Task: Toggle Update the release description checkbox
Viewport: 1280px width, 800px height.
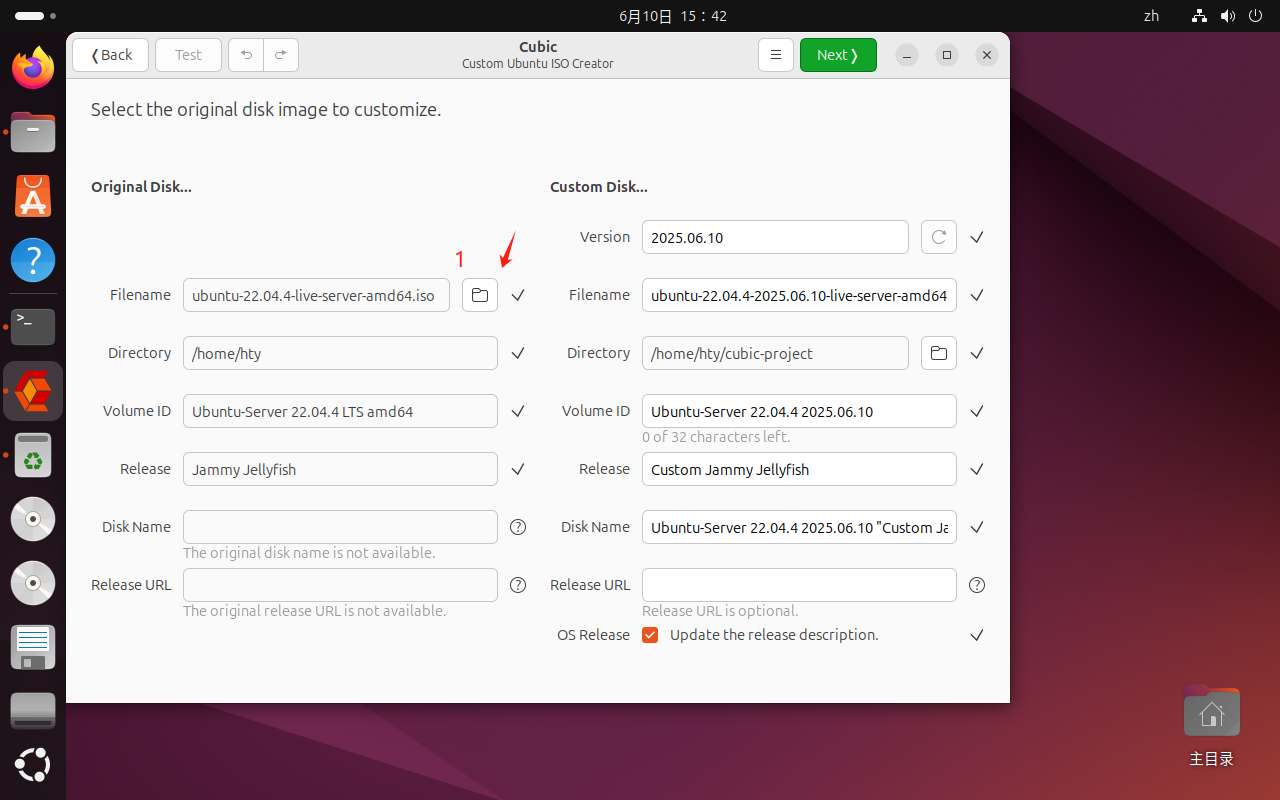Action: tap(650, 635)
